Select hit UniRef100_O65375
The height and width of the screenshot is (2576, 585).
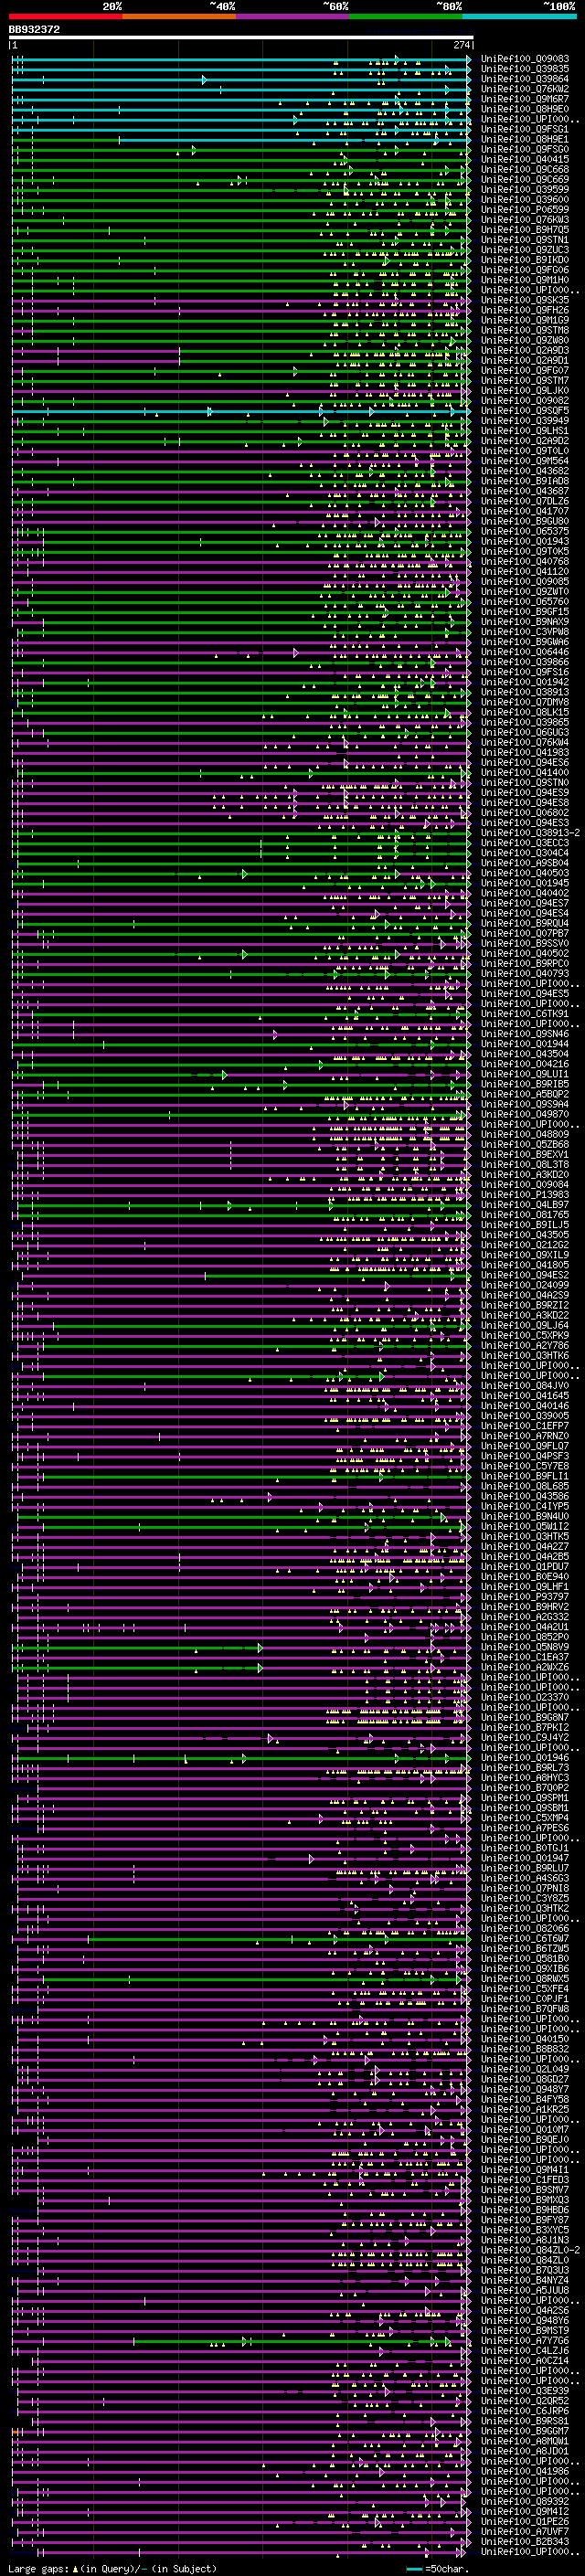point(525,531)
